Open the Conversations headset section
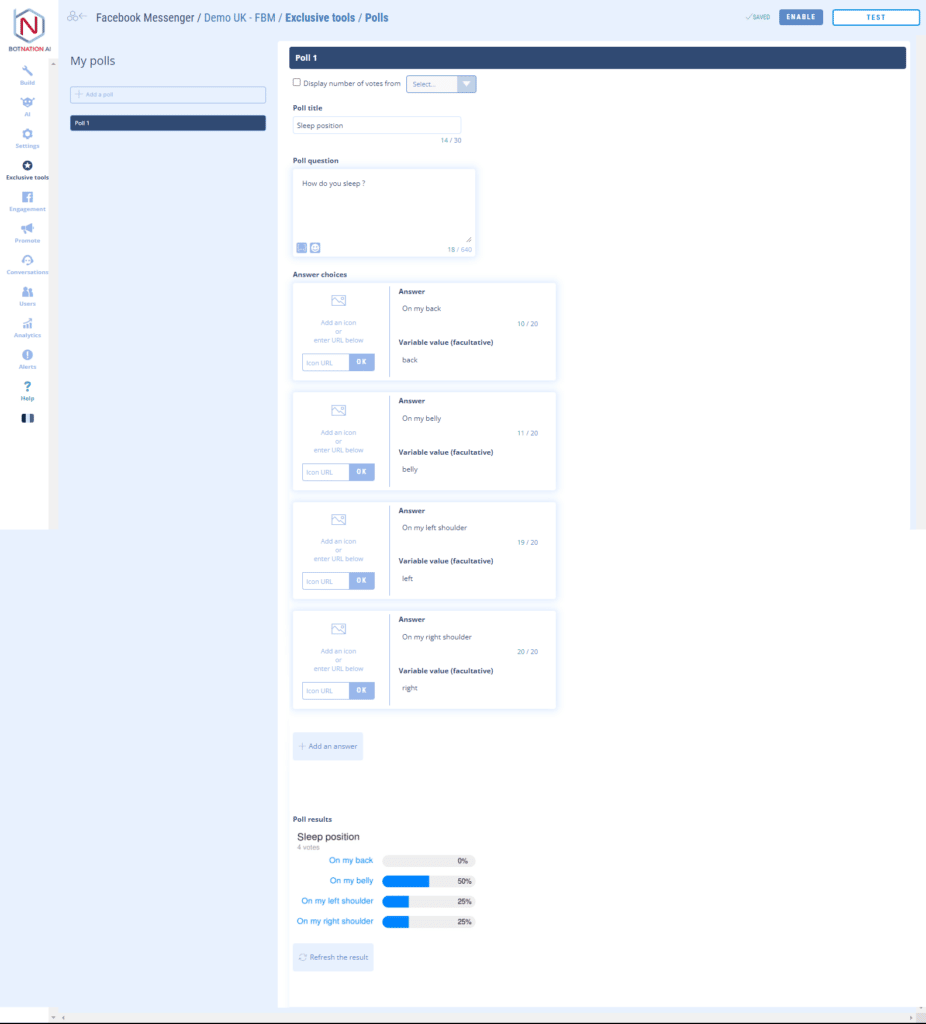 [x=27, y=264]
